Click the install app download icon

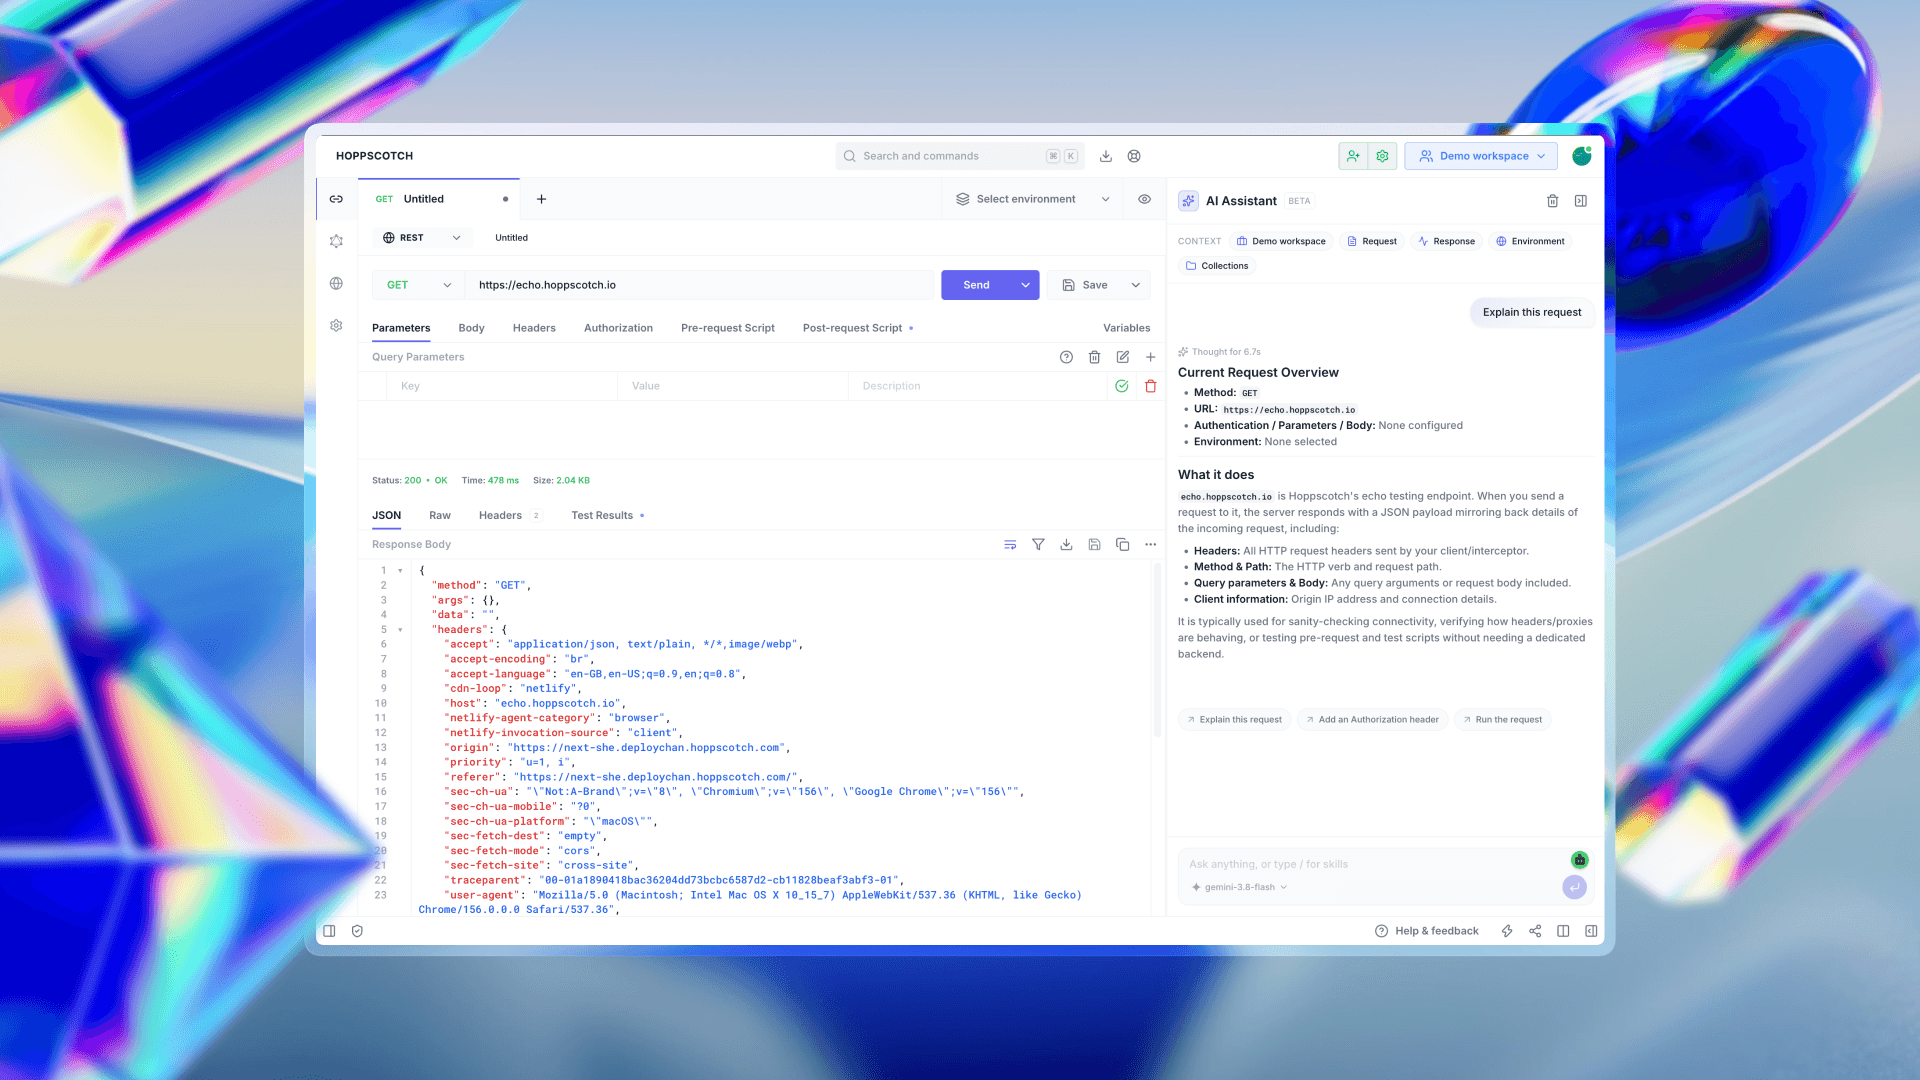point(1106,156)
